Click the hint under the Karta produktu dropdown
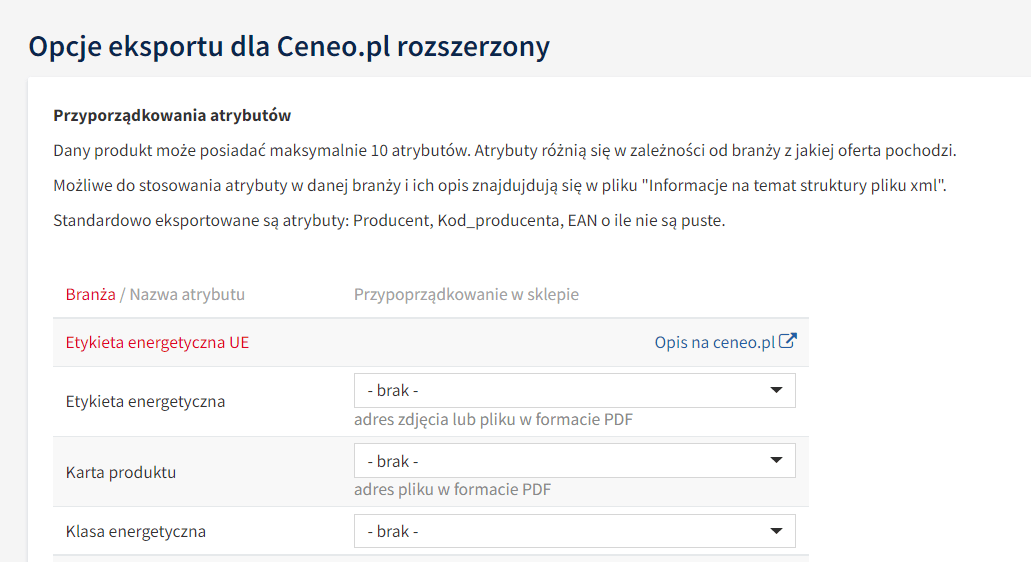Screen dimensions: 1031x562 tap(452, 489)
